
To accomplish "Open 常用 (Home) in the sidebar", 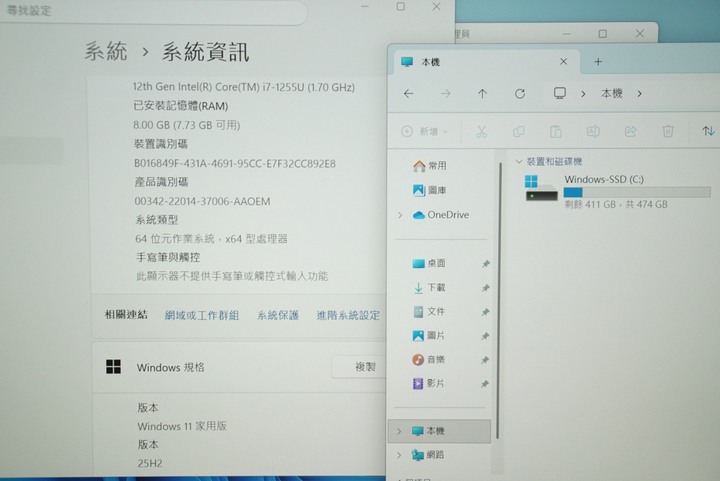I will pos(430,166).
